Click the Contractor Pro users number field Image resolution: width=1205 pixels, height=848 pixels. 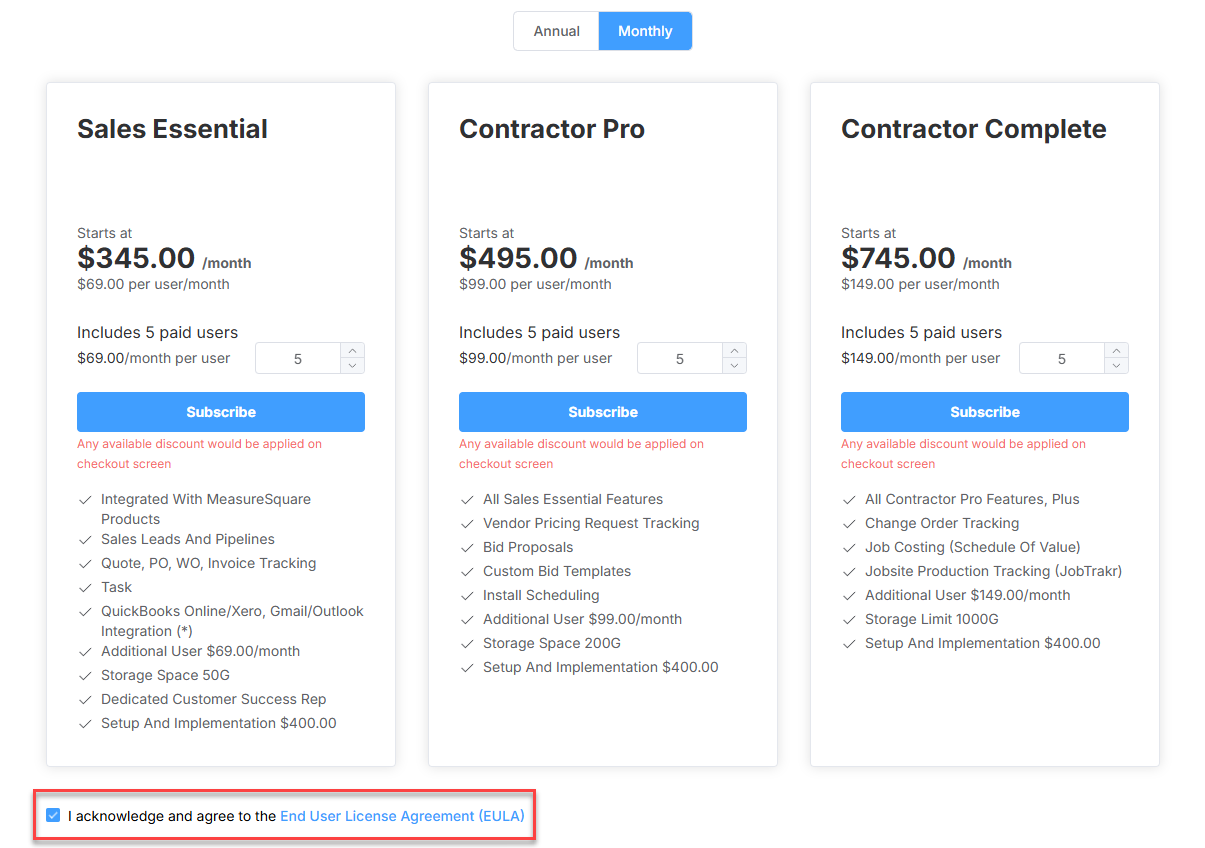point(680,358)
